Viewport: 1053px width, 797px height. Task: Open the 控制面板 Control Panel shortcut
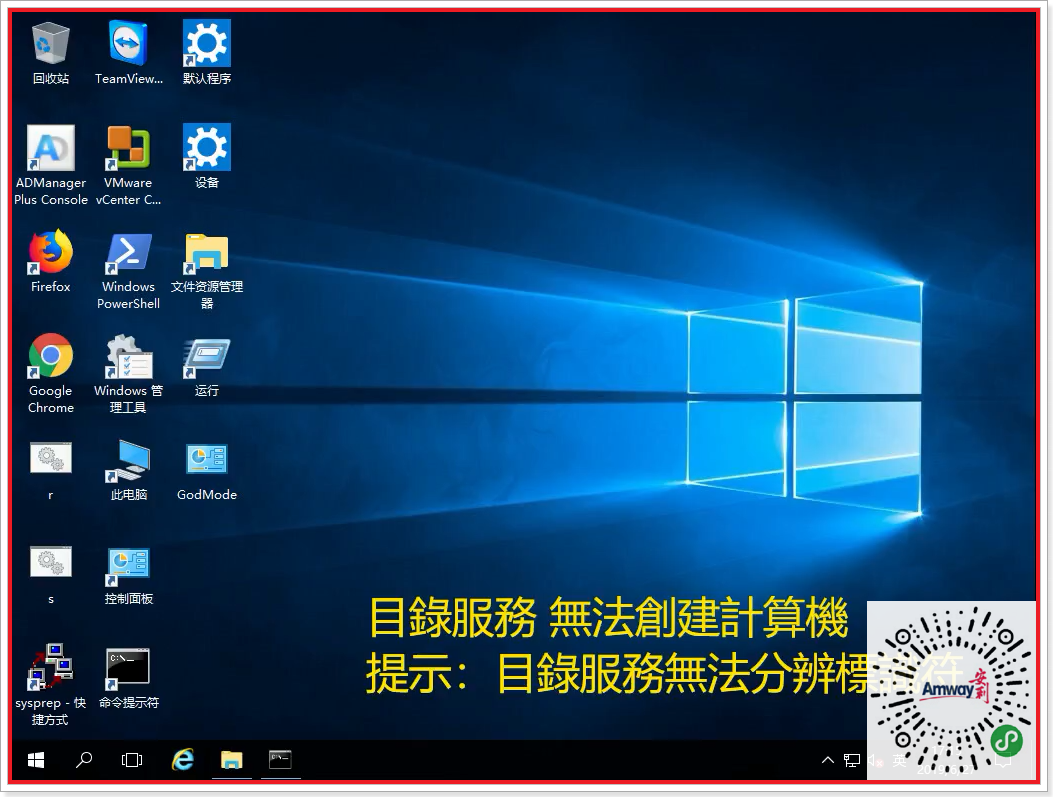128,574
